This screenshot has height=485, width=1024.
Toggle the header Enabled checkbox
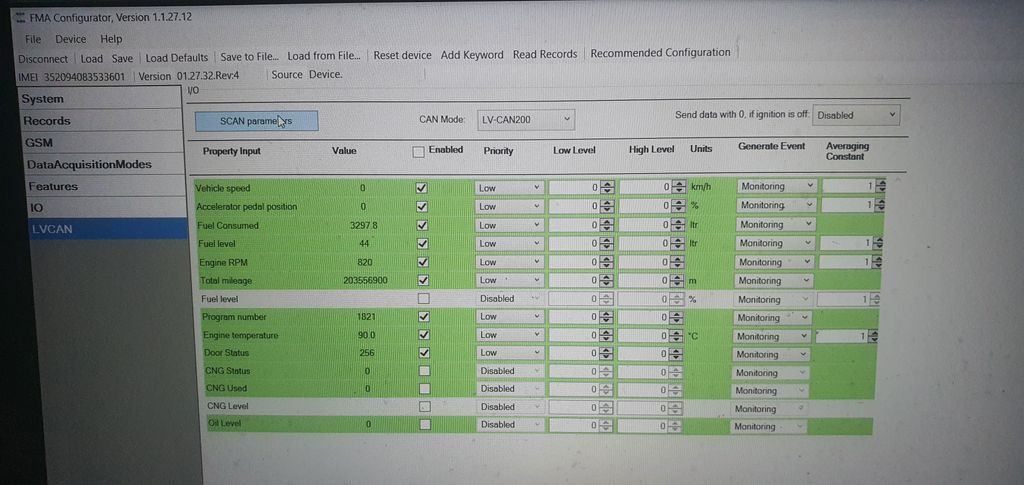point(419,151)
